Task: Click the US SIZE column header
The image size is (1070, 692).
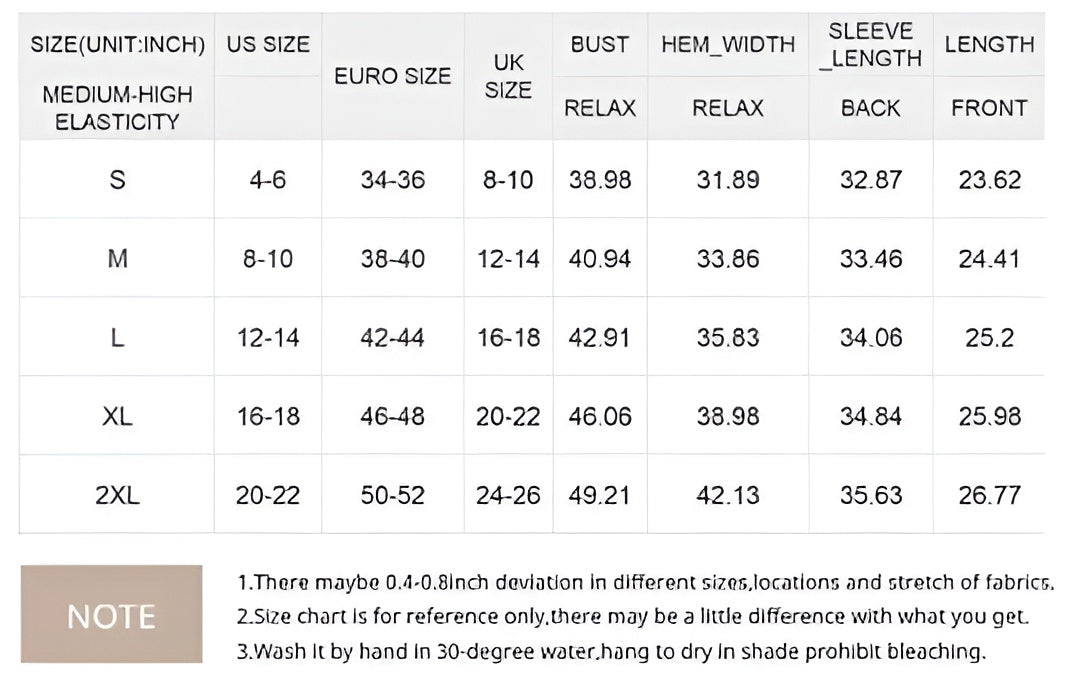Action: (x=268, y=45)
